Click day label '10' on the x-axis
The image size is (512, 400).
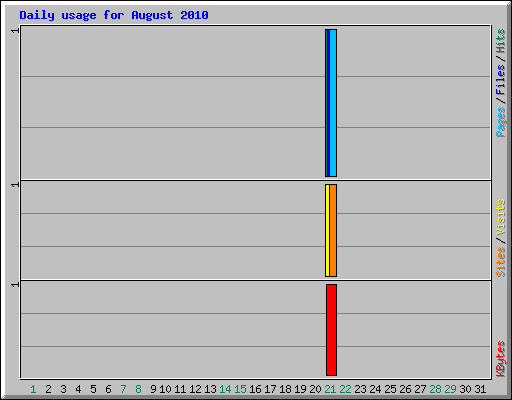(165, 389)
